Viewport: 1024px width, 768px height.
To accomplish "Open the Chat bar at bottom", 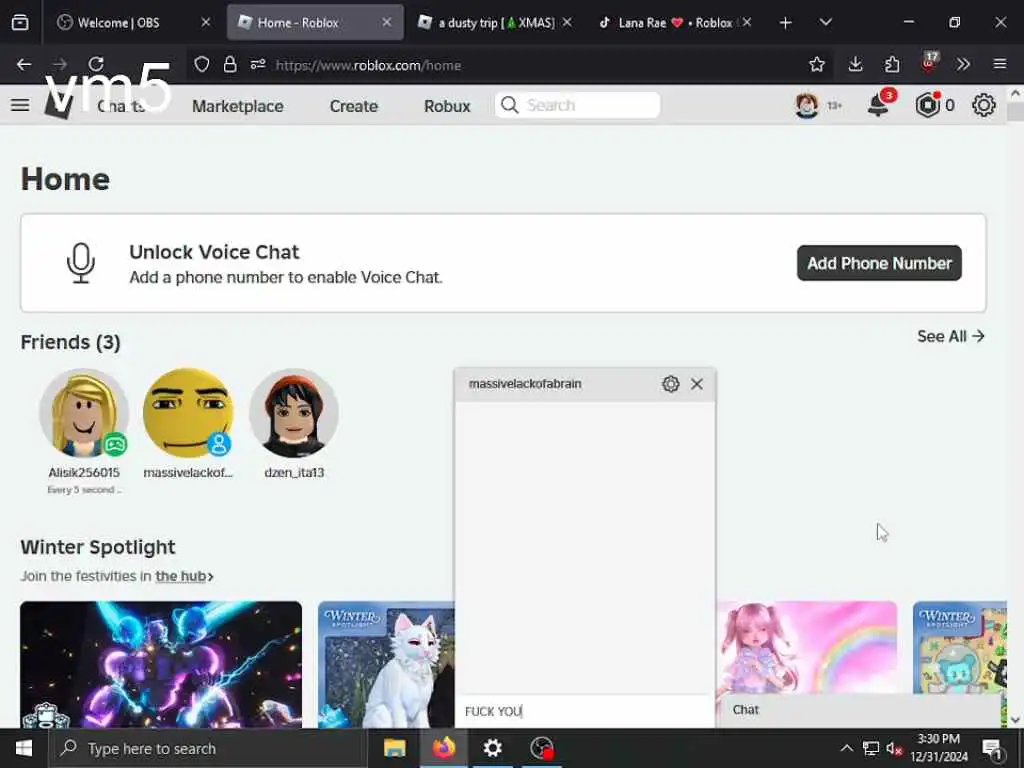I will (861, 711).
